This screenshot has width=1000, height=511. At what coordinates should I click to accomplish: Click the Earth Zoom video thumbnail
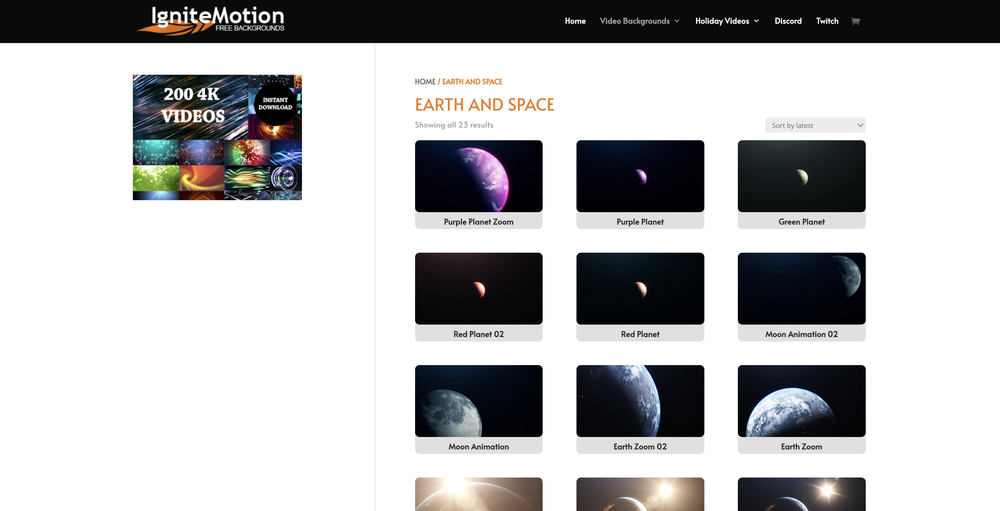pyautogui.click(x=801, y=400)
